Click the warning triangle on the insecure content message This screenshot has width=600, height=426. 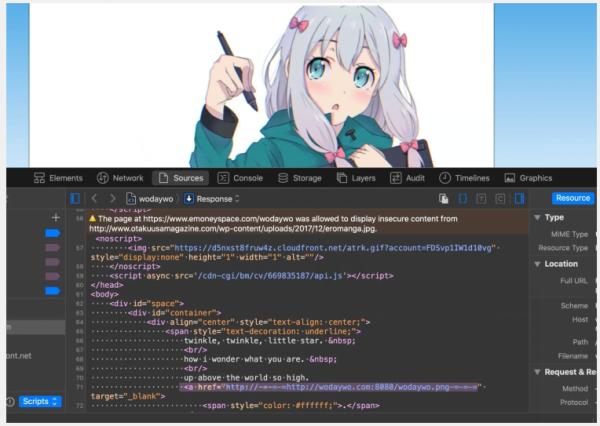[92, 219]
